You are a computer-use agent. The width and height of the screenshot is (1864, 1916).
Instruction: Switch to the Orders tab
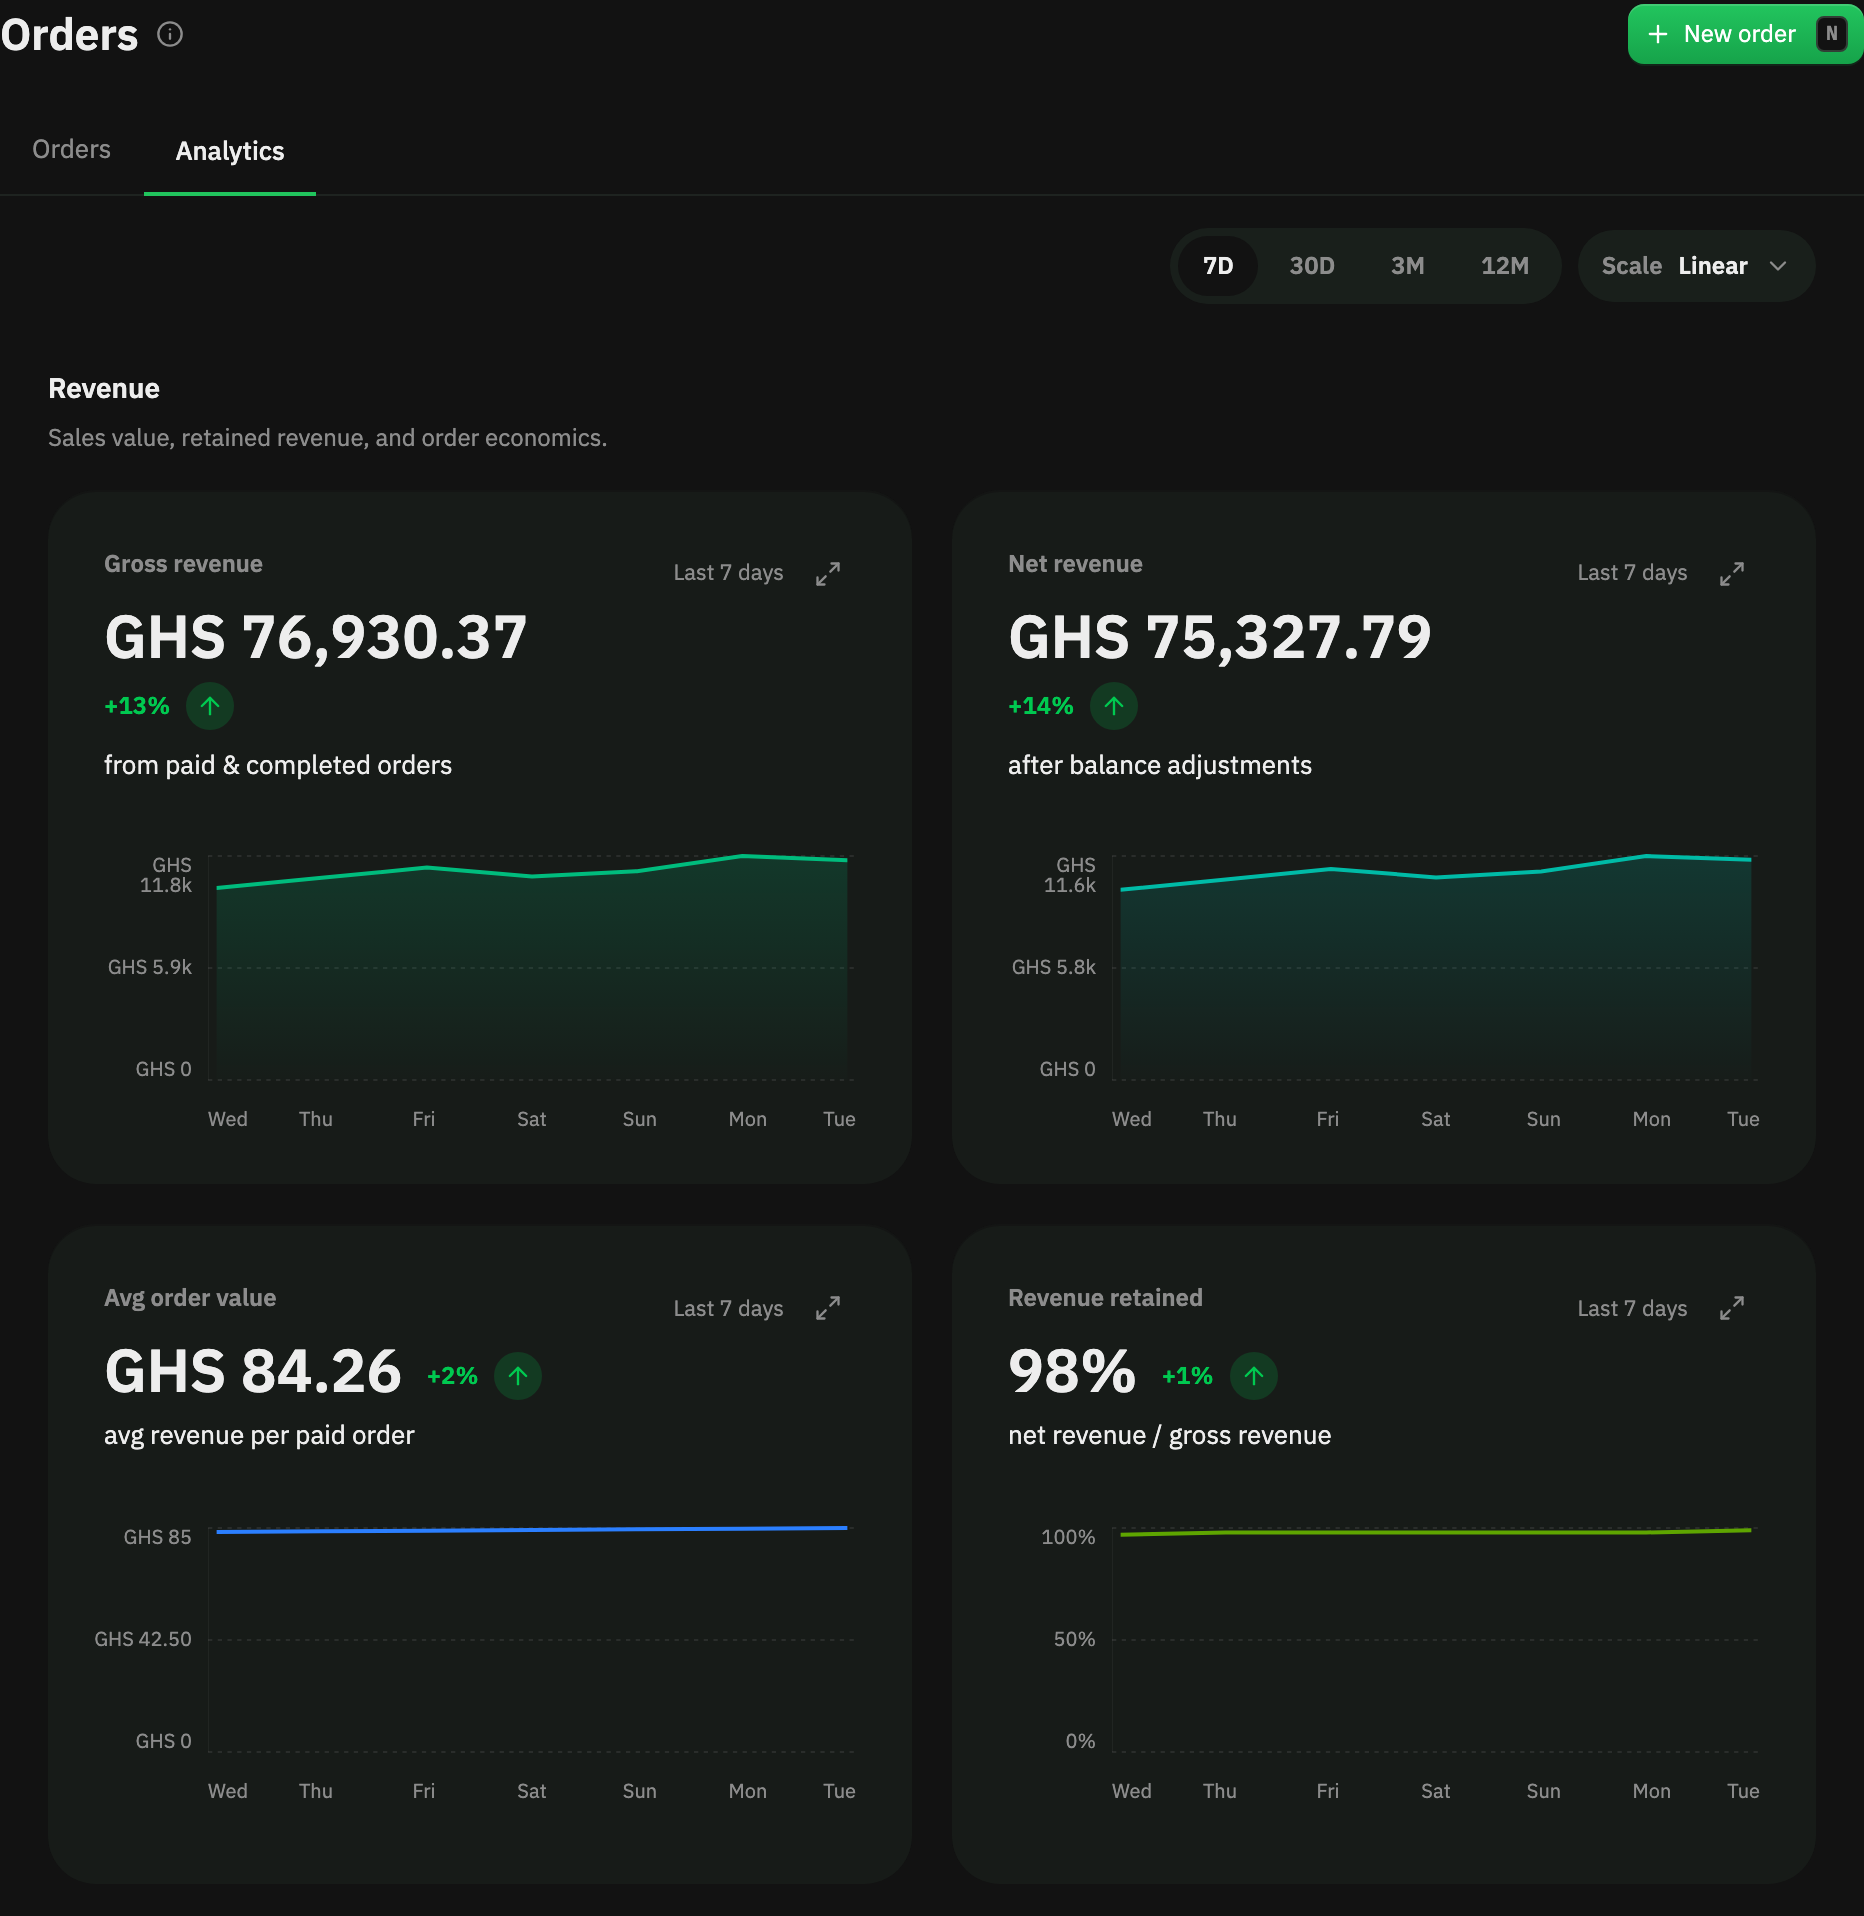(71, 149)
